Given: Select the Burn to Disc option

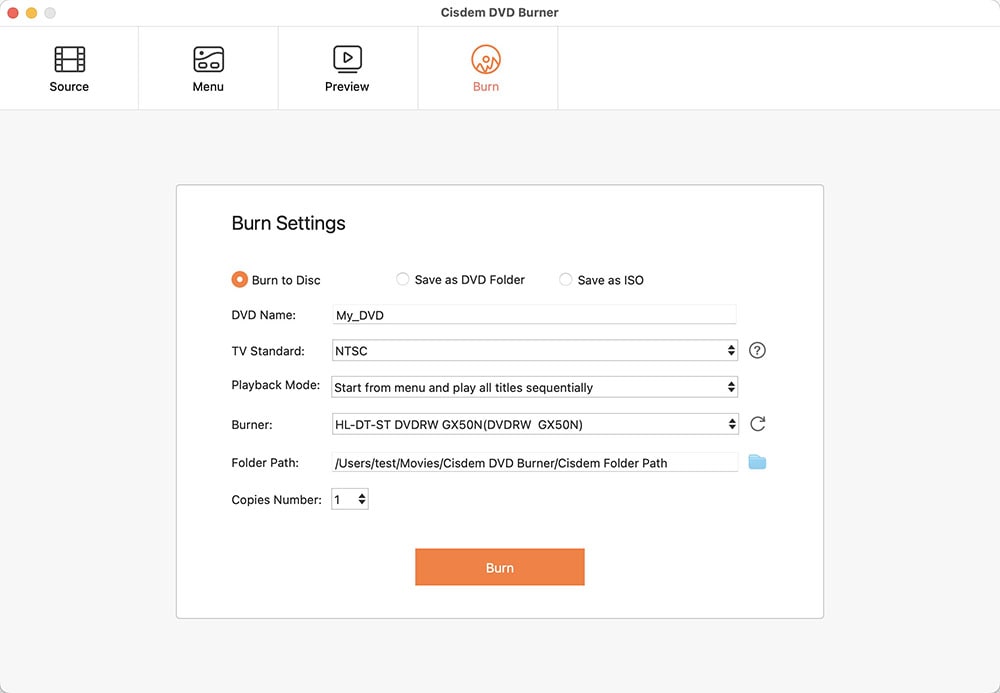Looking at the screenshot, I should [x=239, y=280].
